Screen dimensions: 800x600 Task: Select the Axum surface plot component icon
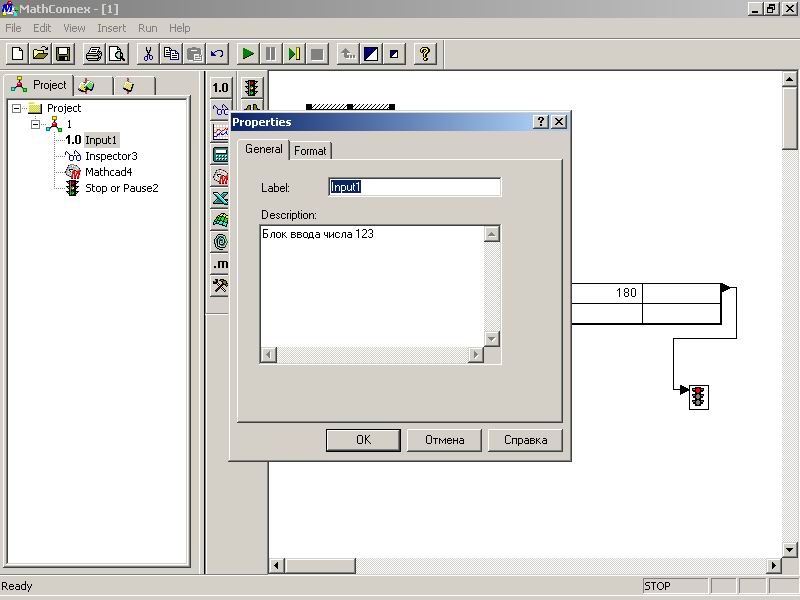pos(220,220)
